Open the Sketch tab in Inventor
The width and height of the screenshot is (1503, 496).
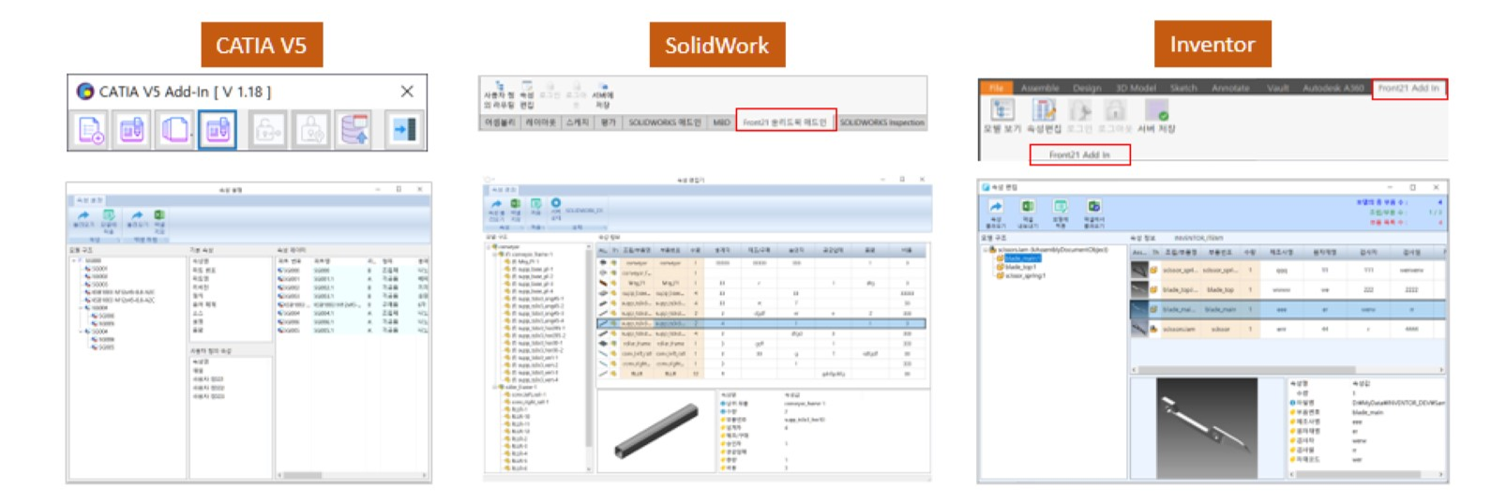point(1183,89)
